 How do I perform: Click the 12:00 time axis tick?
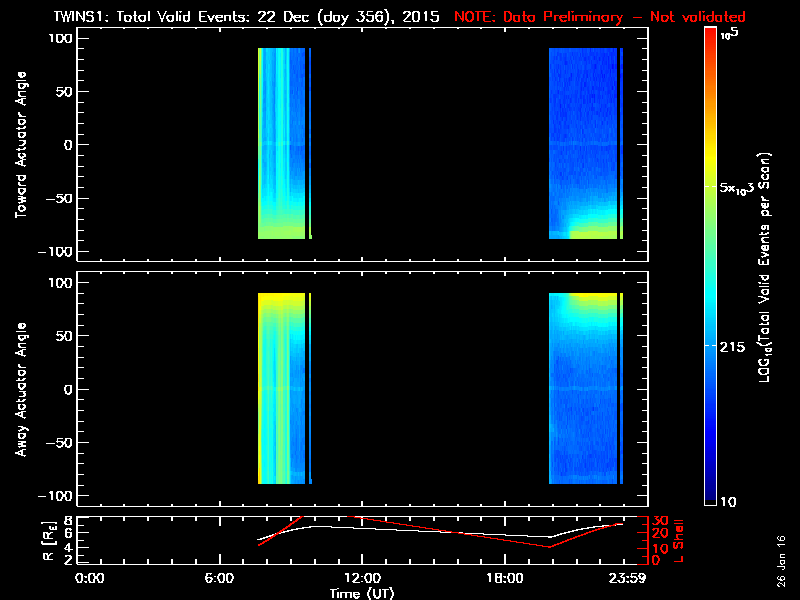[360, 578]
